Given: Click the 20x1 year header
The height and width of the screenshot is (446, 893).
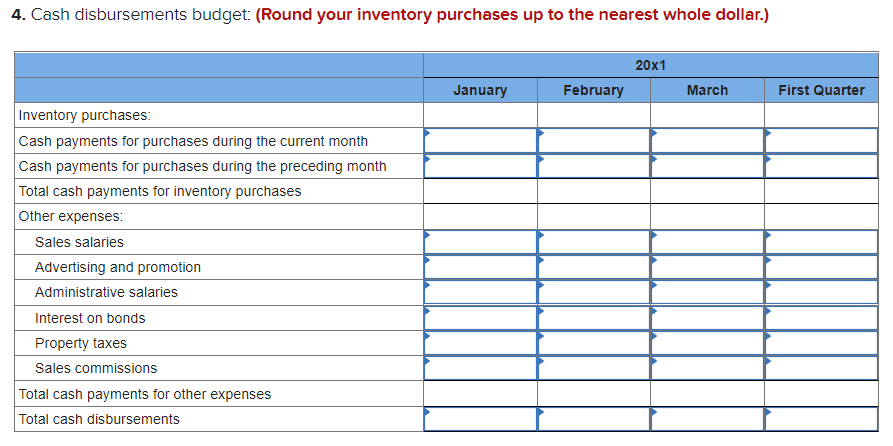Looking at the screenshot, I should (x=650, y=65).
